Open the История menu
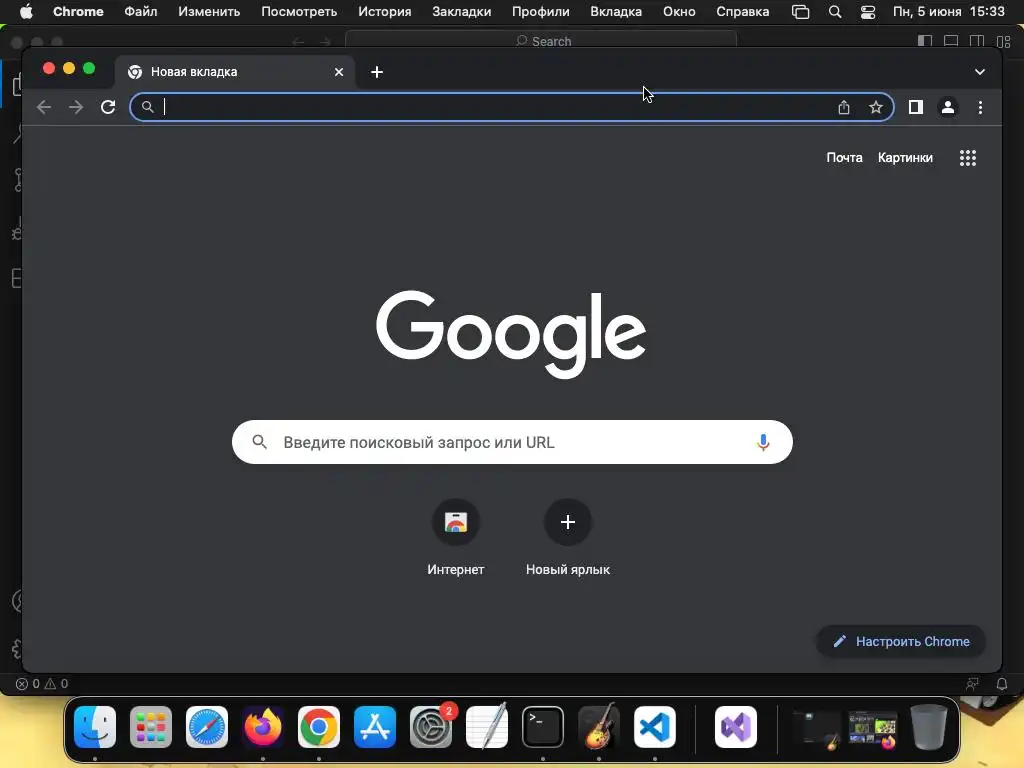Screen dimensions: 1024x768 (x=385, y=12)
